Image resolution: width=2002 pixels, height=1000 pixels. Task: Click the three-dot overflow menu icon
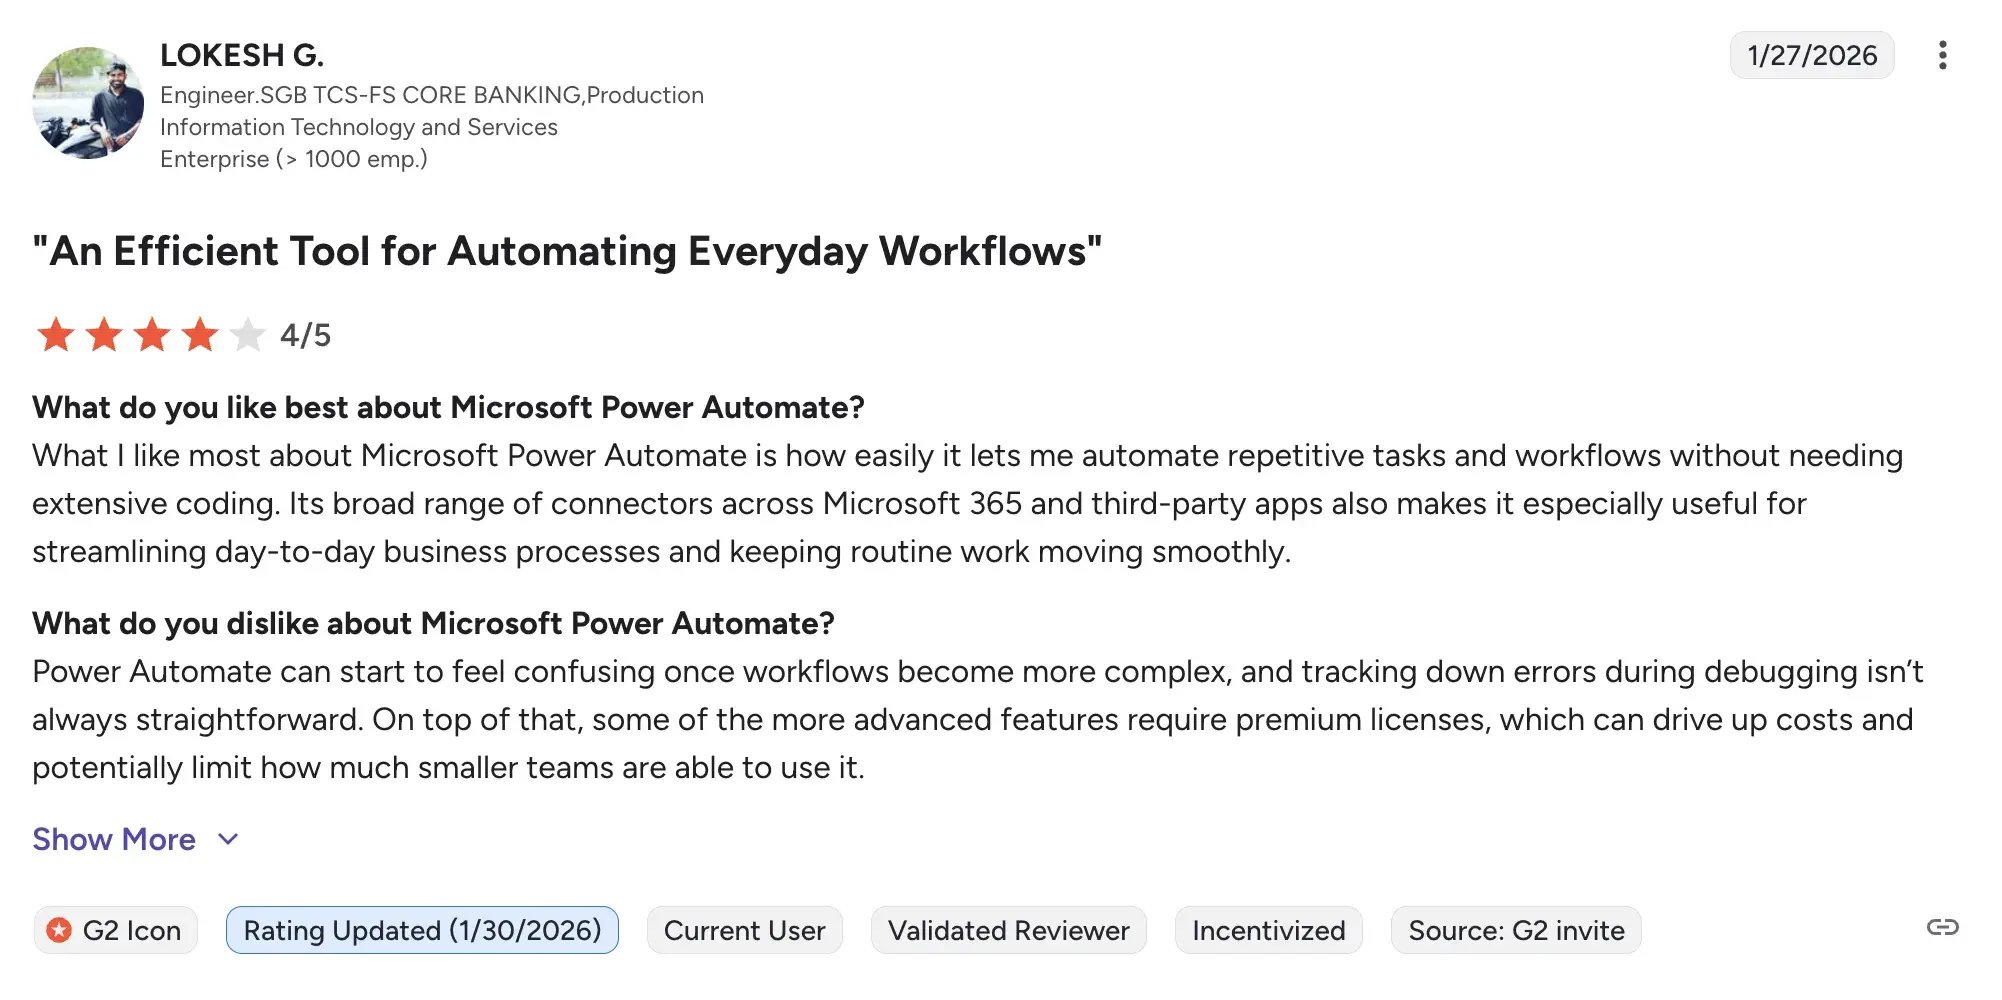(1943, 55)
